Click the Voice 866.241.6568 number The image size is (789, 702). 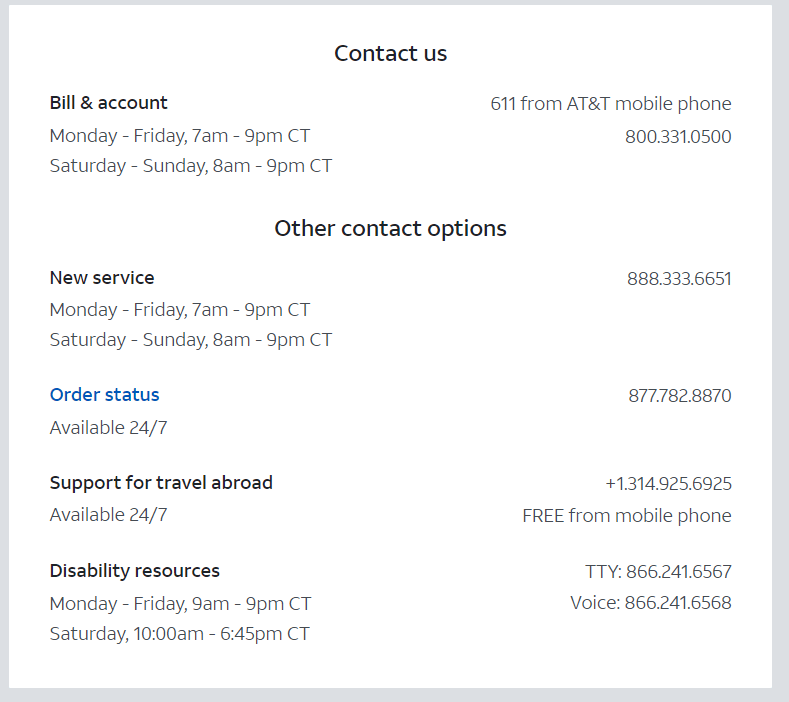(651, 603)
